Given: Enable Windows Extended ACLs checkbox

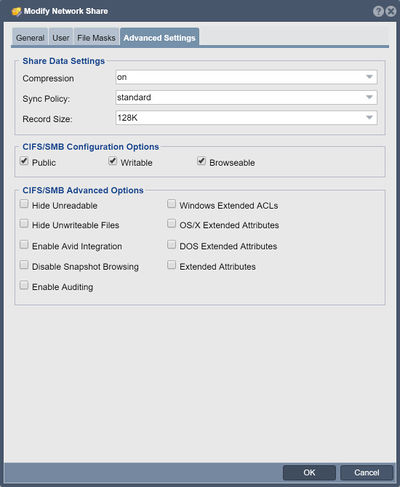Looking at the screenshot, I should (171, 204).
